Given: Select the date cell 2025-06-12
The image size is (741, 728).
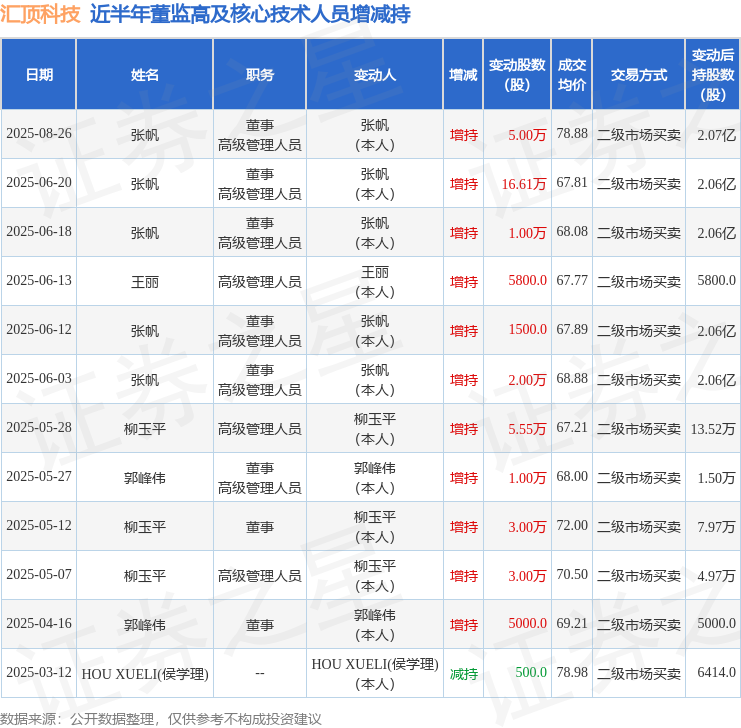Looking at the screenshot, I should click(39, 329).
